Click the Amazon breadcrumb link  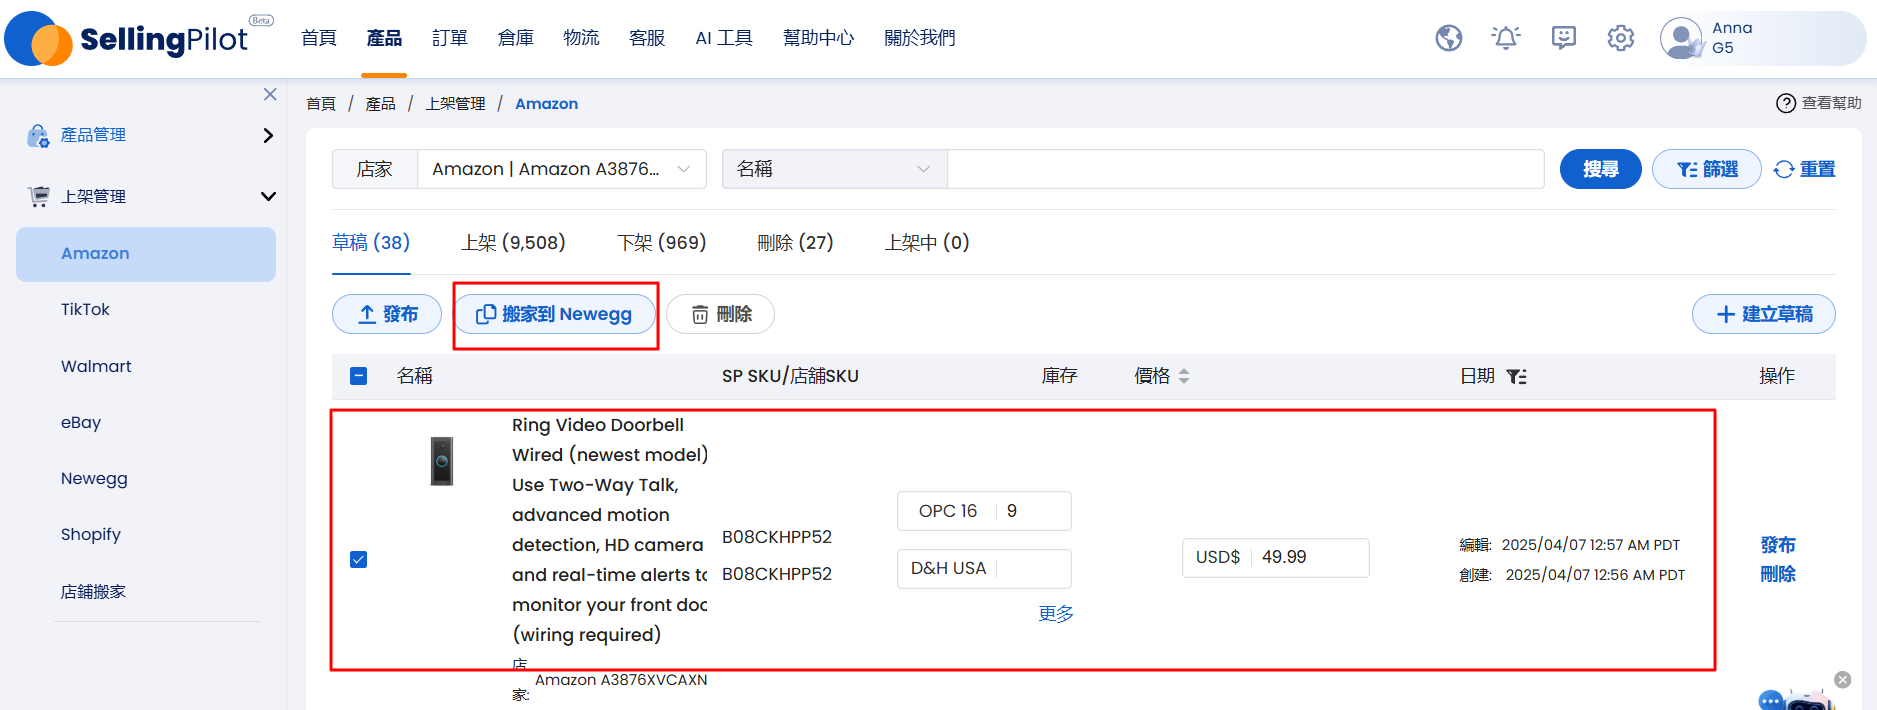(x=546, y=104)
